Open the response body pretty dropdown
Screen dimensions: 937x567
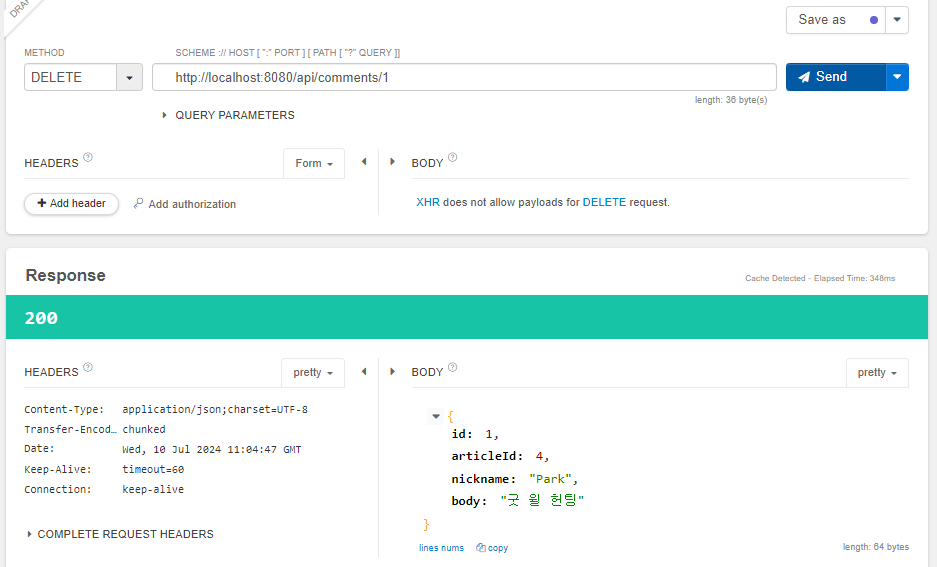tap(877, 372)
